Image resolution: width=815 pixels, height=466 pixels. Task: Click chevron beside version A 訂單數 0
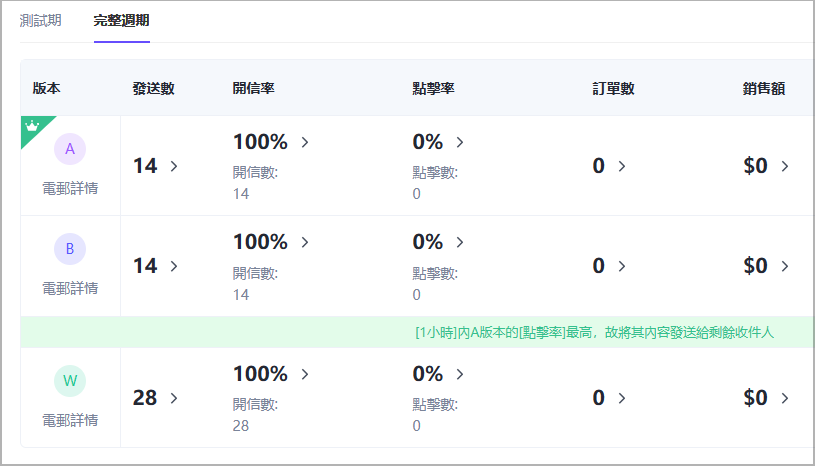621,166
